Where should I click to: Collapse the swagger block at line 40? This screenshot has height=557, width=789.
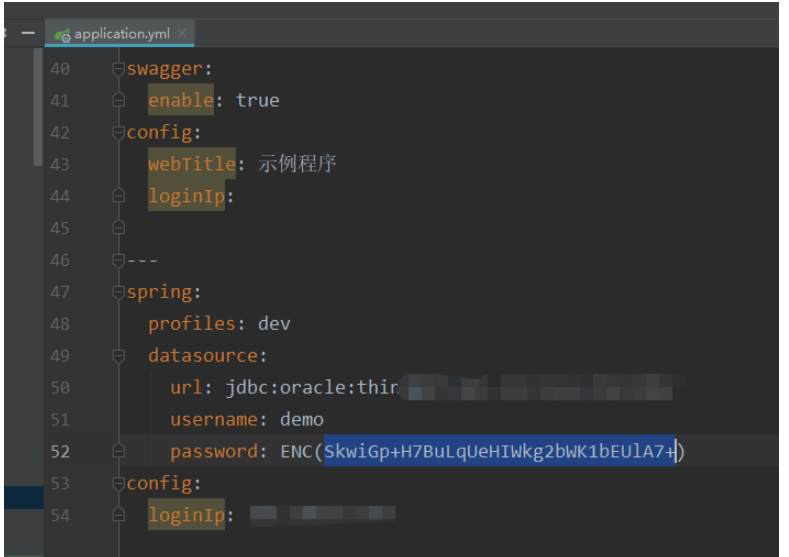point(119,69)
